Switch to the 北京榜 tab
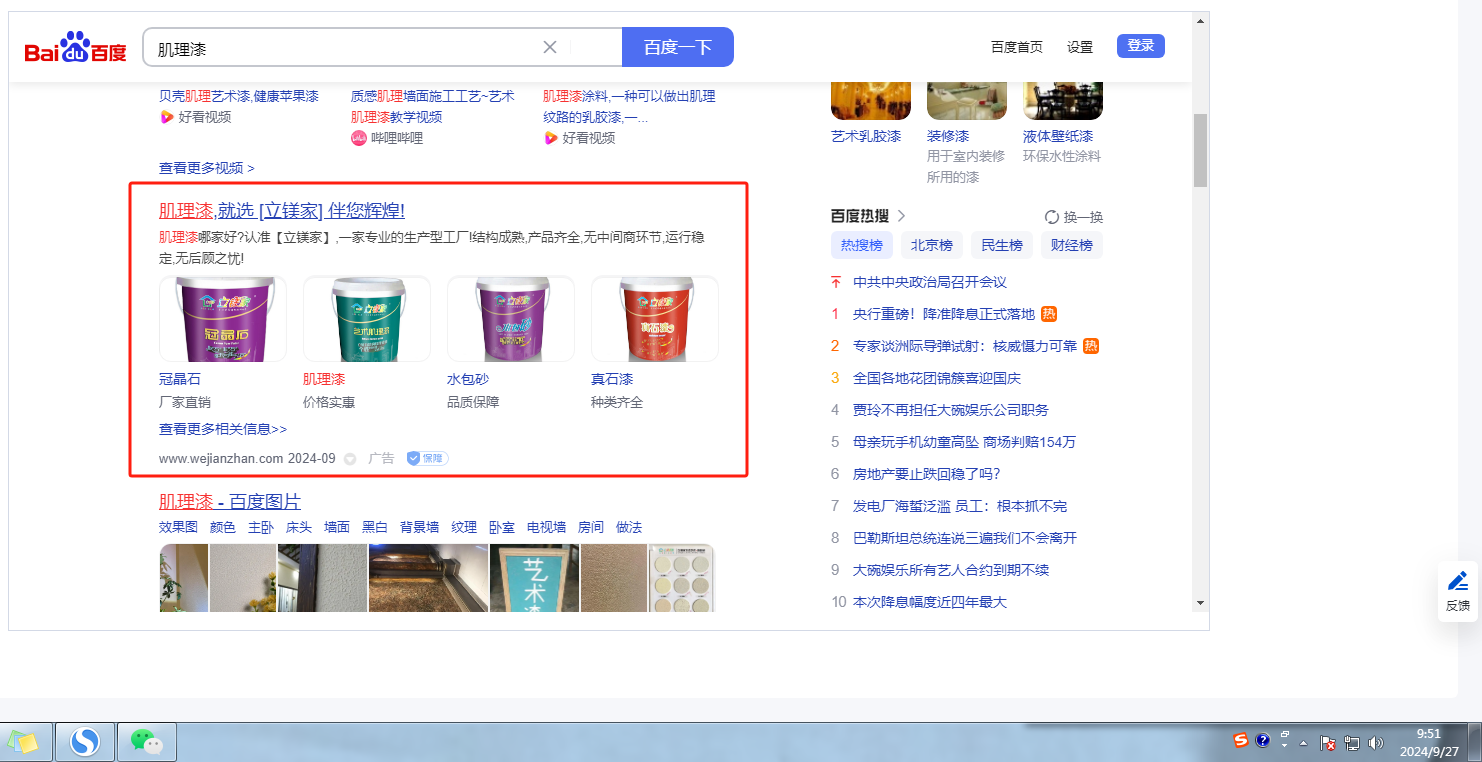Image resolution: width=1482 pixels, height=762 pixels. click(x=931, y=245)
